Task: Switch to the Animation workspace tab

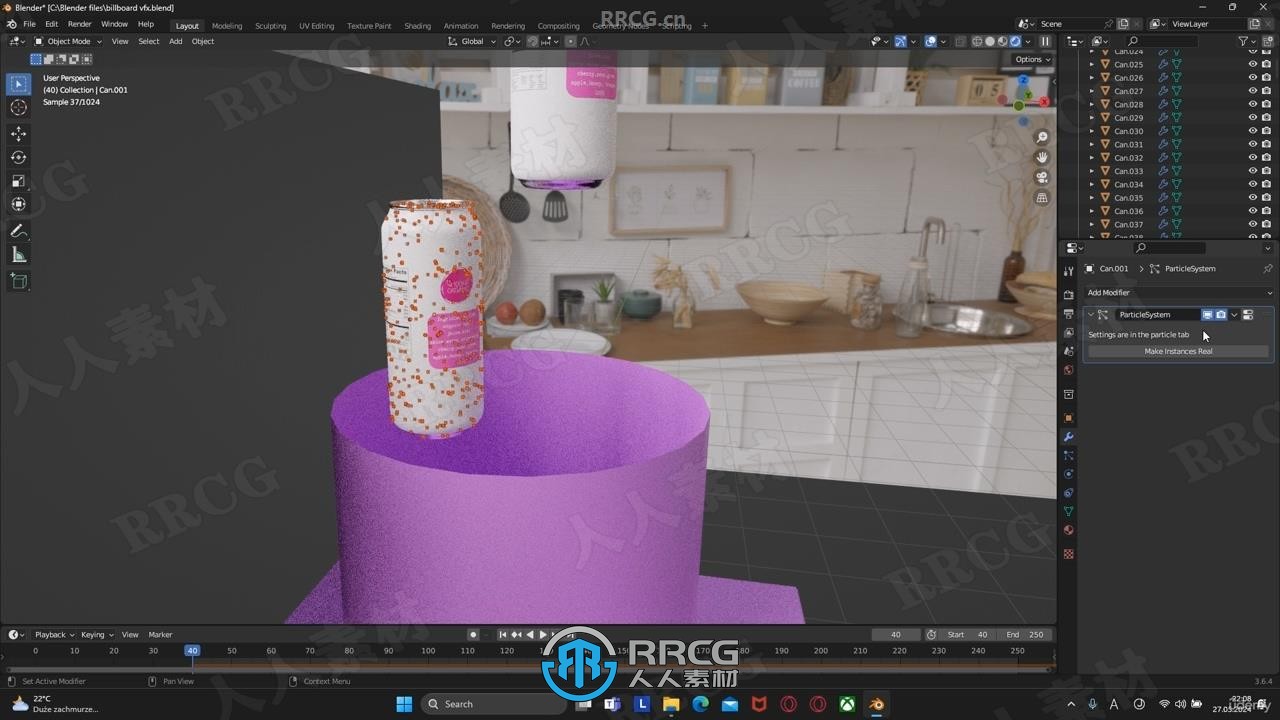Action: pos(461,26)
